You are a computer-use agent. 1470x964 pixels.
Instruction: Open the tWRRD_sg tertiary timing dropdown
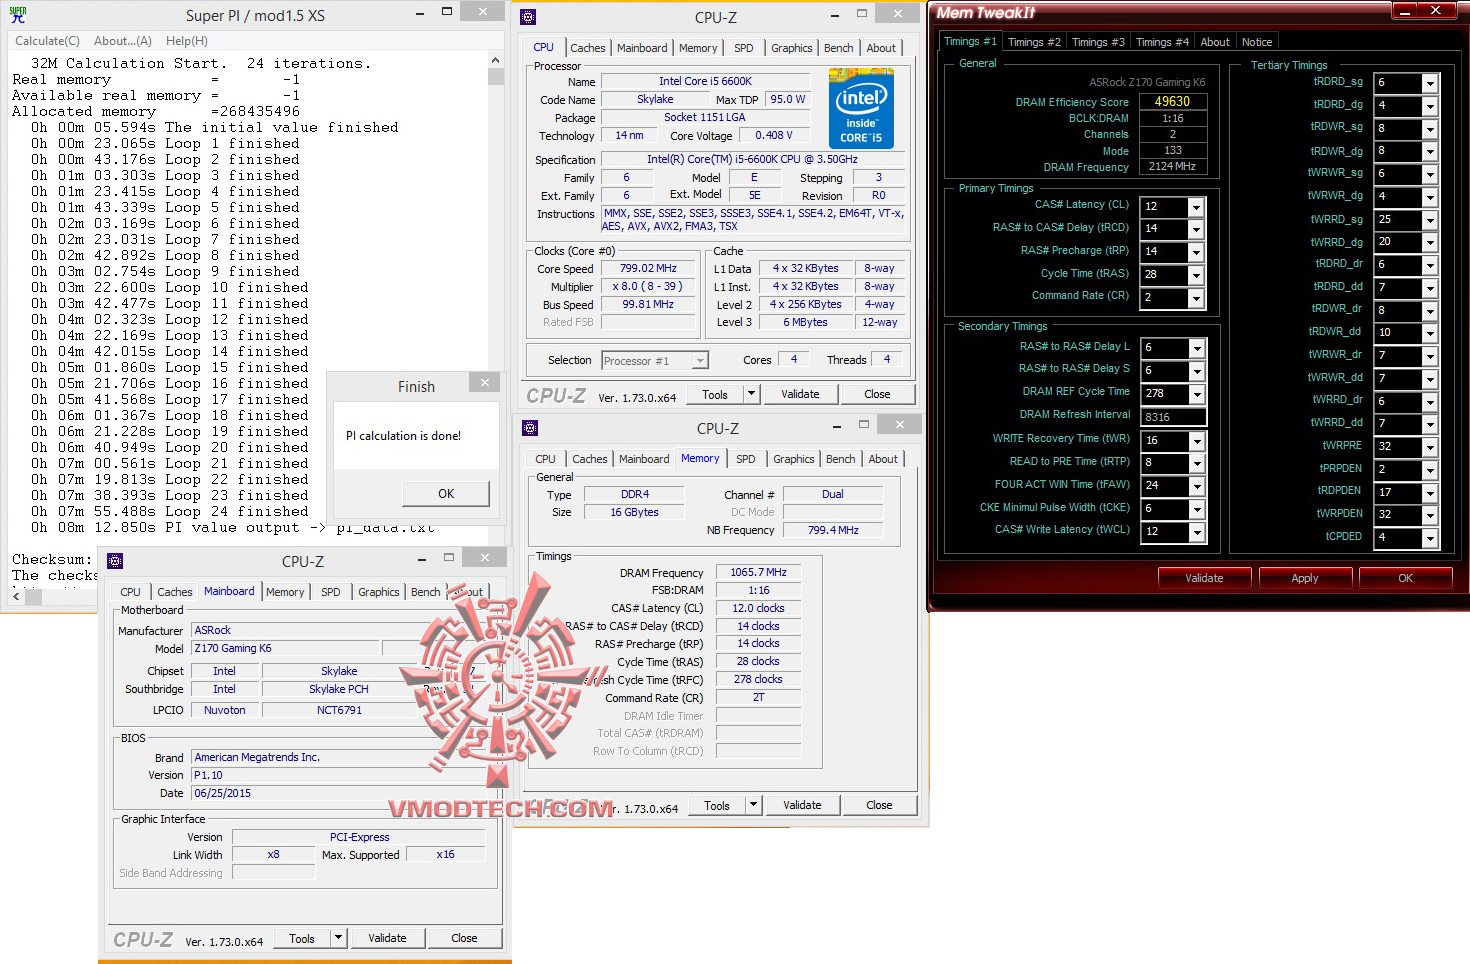(x=1430, y=220)
